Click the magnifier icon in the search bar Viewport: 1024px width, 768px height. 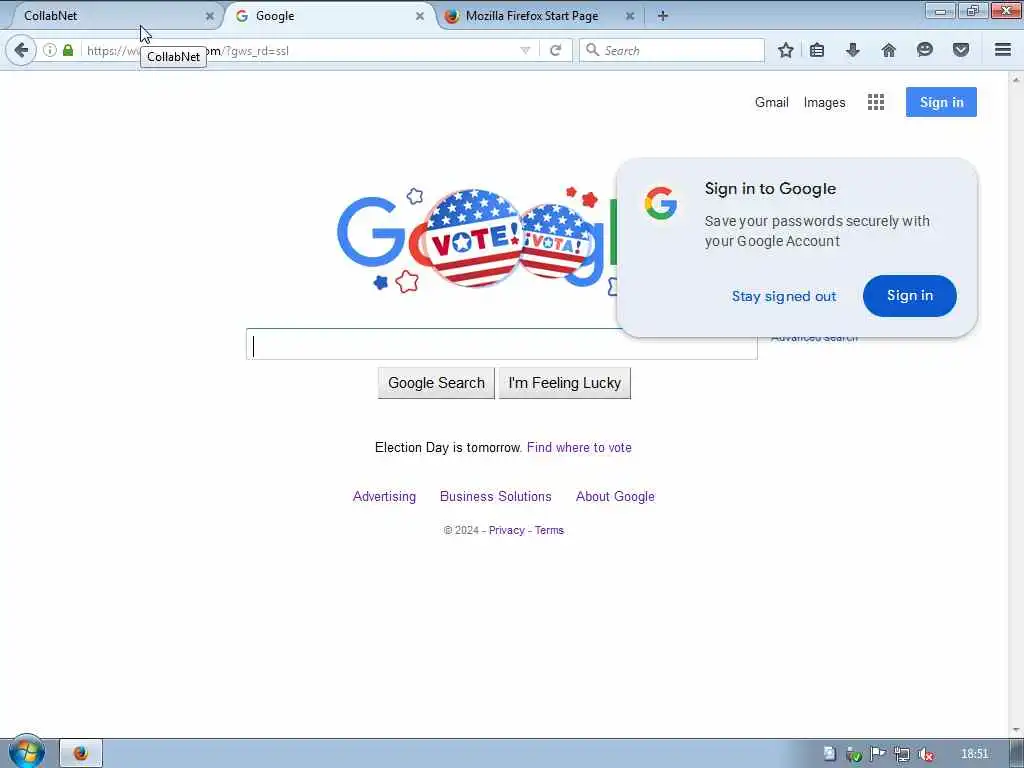tap(592, 50)
